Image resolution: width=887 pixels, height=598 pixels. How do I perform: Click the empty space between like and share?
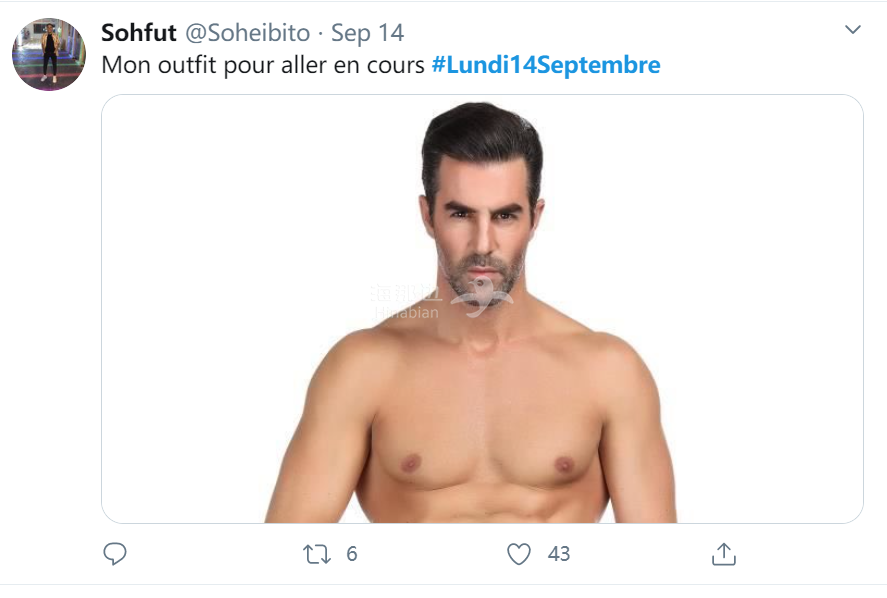(640, 553)
